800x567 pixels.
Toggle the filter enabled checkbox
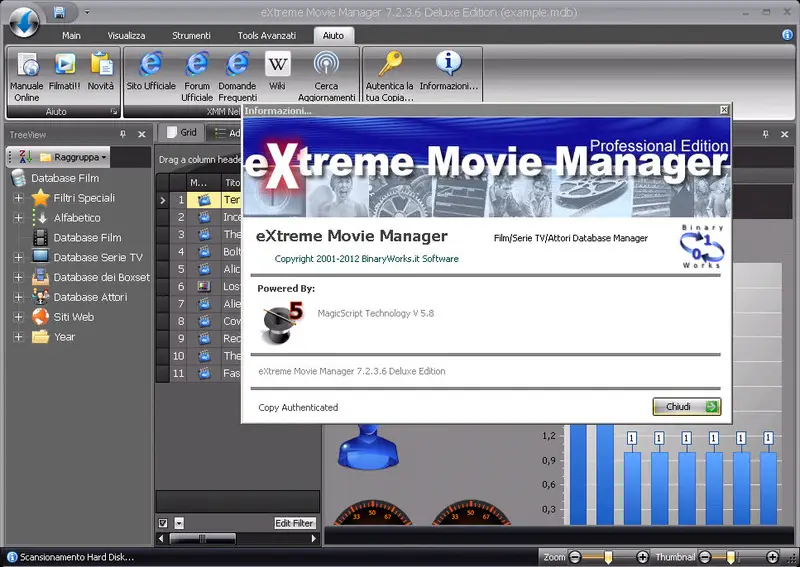163,523
